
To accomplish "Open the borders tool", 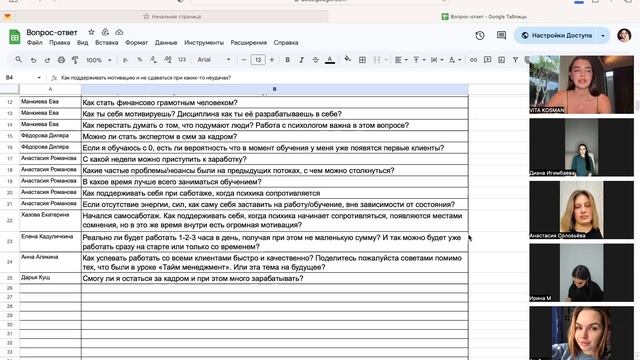I will click(362, 60).
